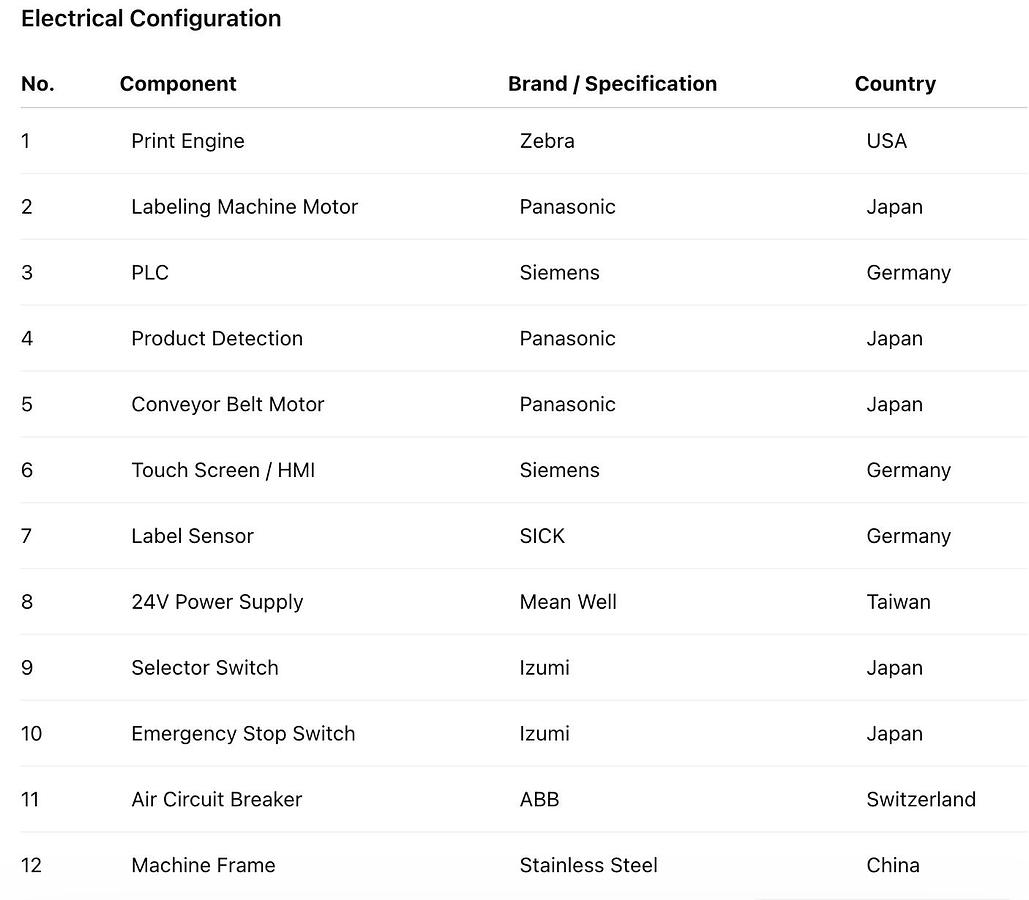Viewport: 1029px width, 900px height.
Task: Click the Stainless Steel specification cell
Action: (588, 865)
